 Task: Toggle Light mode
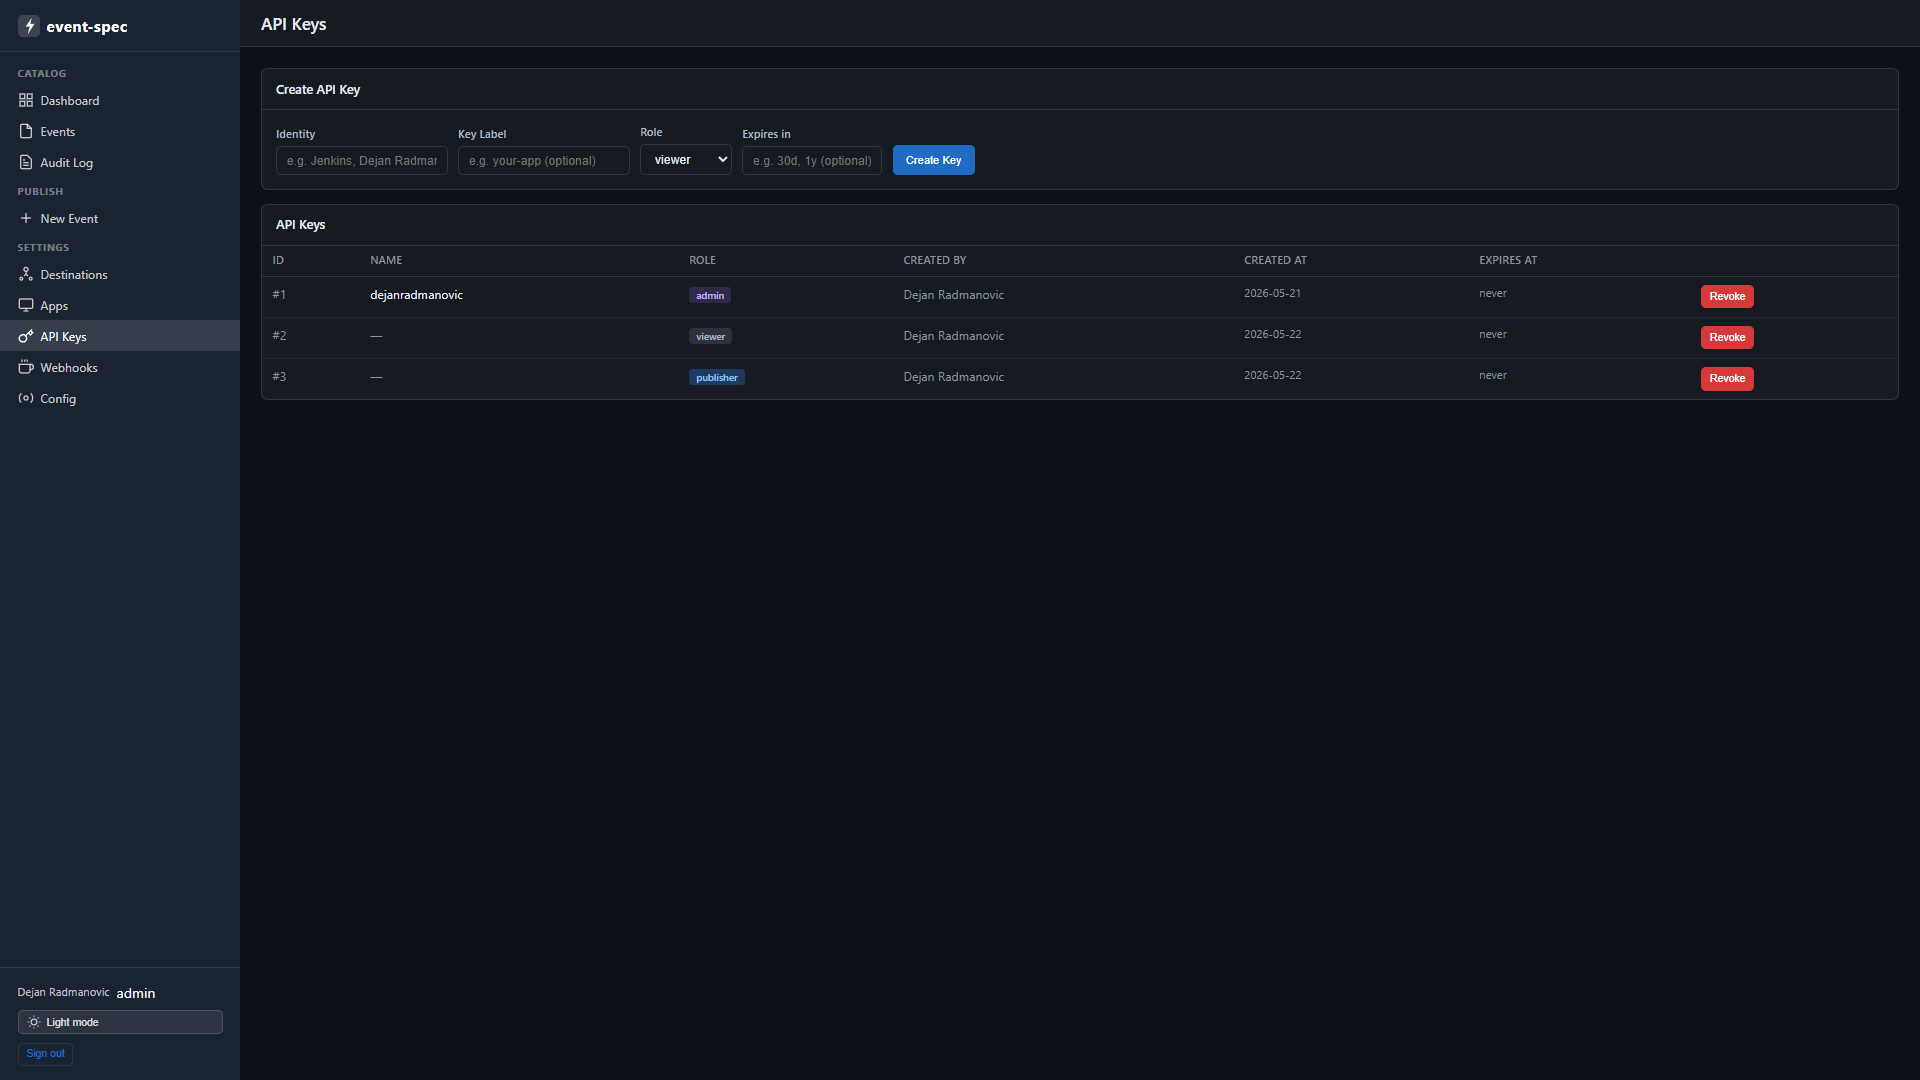pyautogui.click(x=120, y=1022)
